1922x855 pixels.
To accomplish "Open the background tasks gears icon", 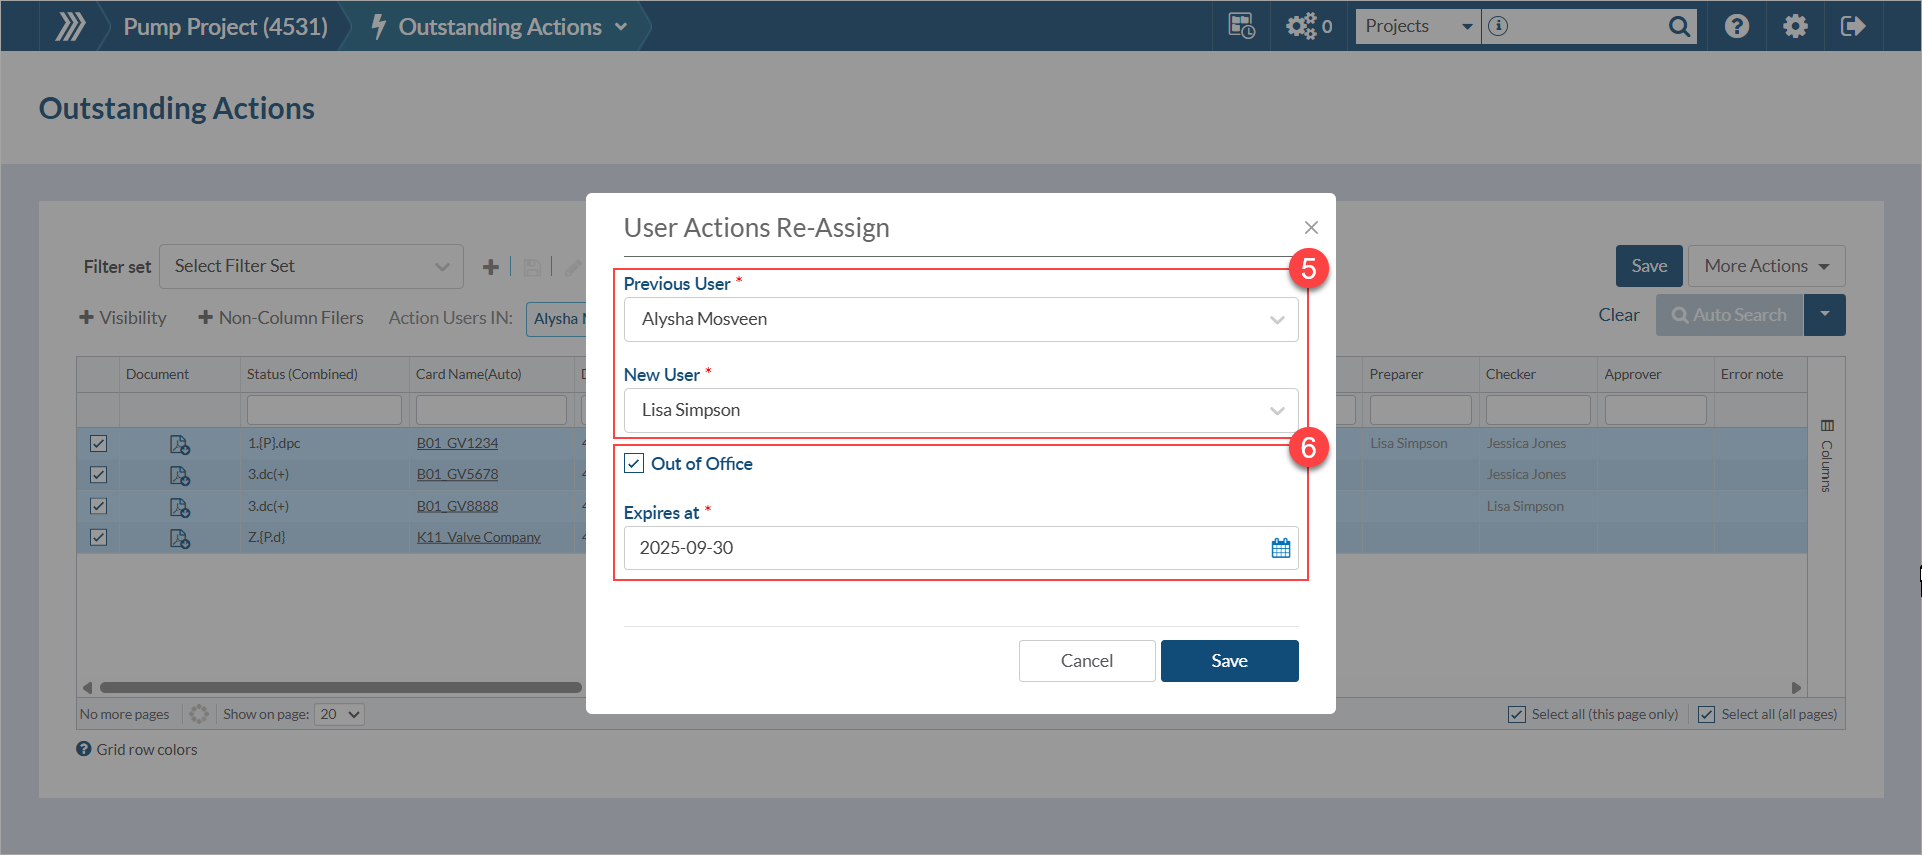I will [1301, 26].
